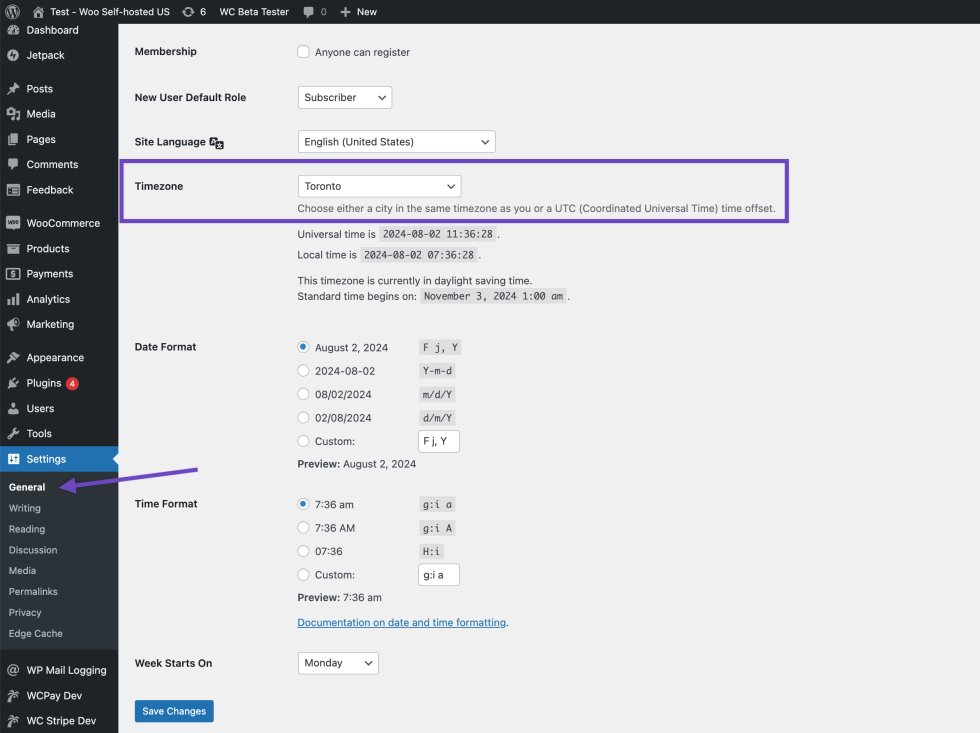Open the updates icon showing 6
The width and height of the screenshot is (980, 733).
click(x=189, y=11)
